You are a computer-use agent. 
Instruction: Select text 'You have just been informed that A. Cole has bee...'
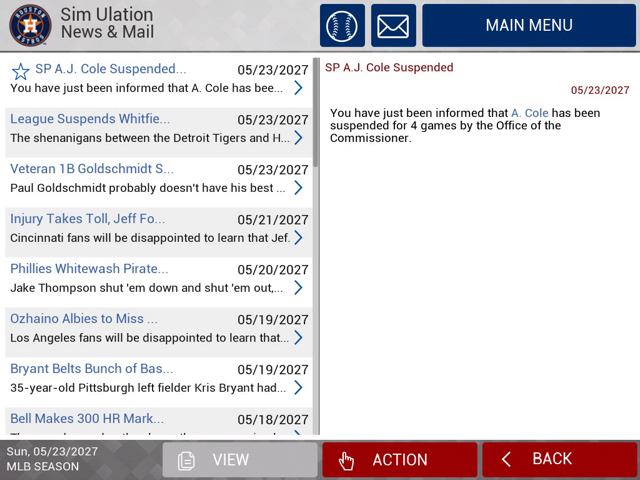pos(146,88)
